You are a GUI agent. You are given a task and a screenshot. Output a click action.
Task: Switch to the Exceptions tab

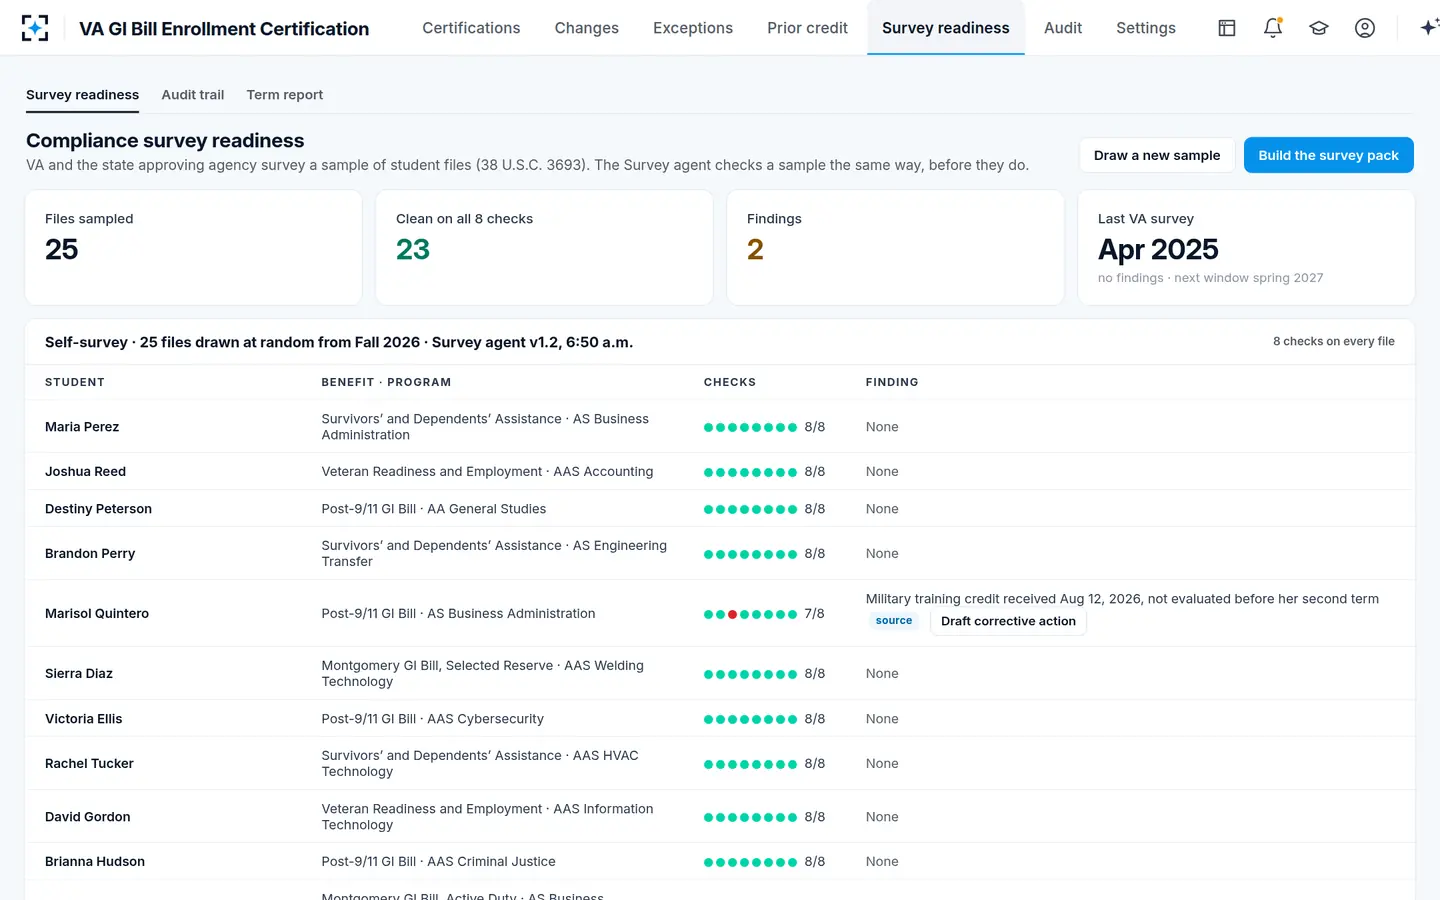(x=693, y=28)
